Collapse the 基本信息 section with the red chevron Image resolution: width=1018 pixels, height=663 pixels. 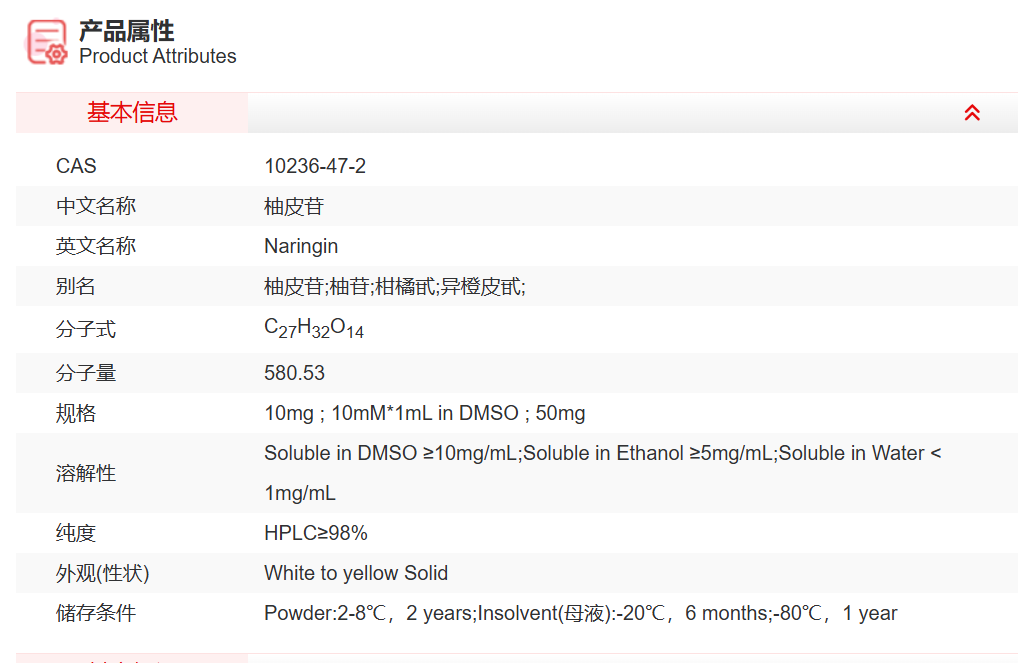972,113
